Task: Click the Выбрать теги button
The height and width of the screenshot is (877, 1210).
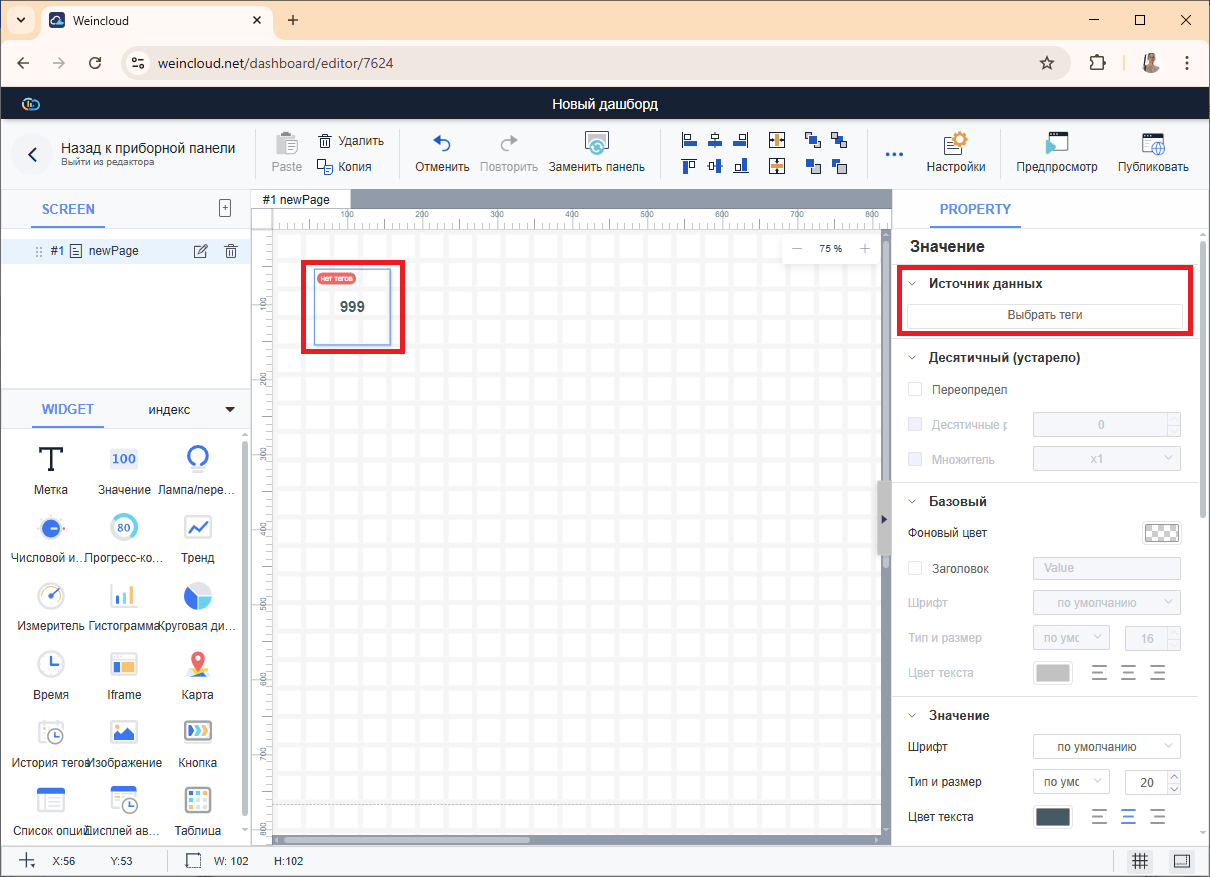Action: point(1044,315)
